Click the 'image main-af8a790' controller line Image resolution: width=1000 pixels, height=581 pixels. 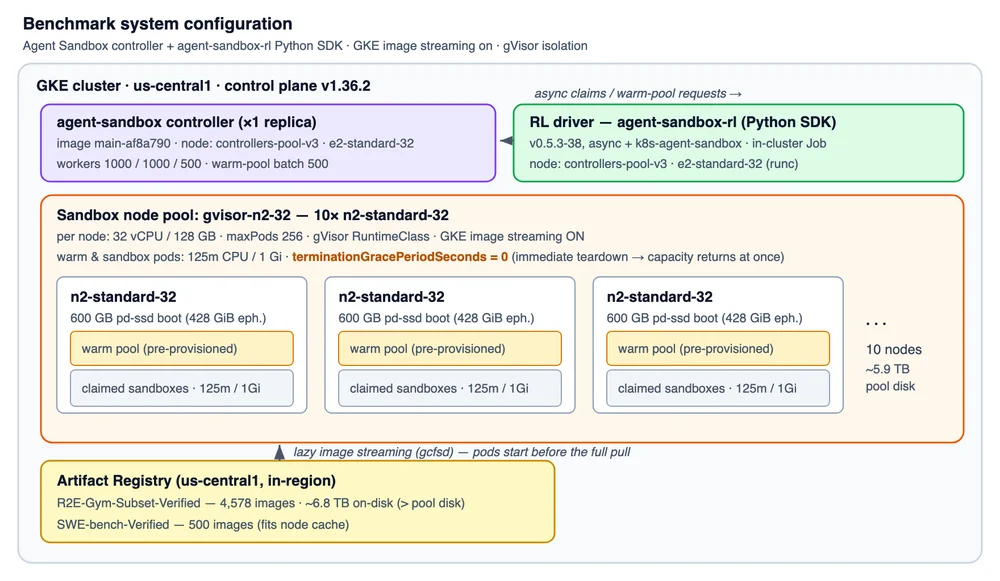click(235, 143)
